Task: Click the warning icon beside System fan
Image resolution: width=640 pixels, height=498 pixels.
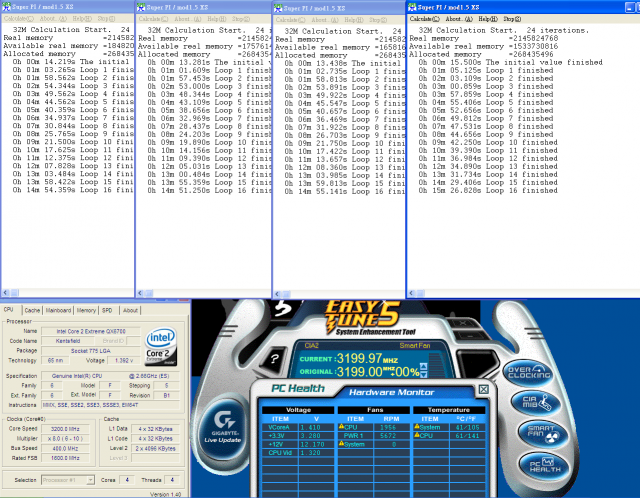Action: tap(341, 444)
